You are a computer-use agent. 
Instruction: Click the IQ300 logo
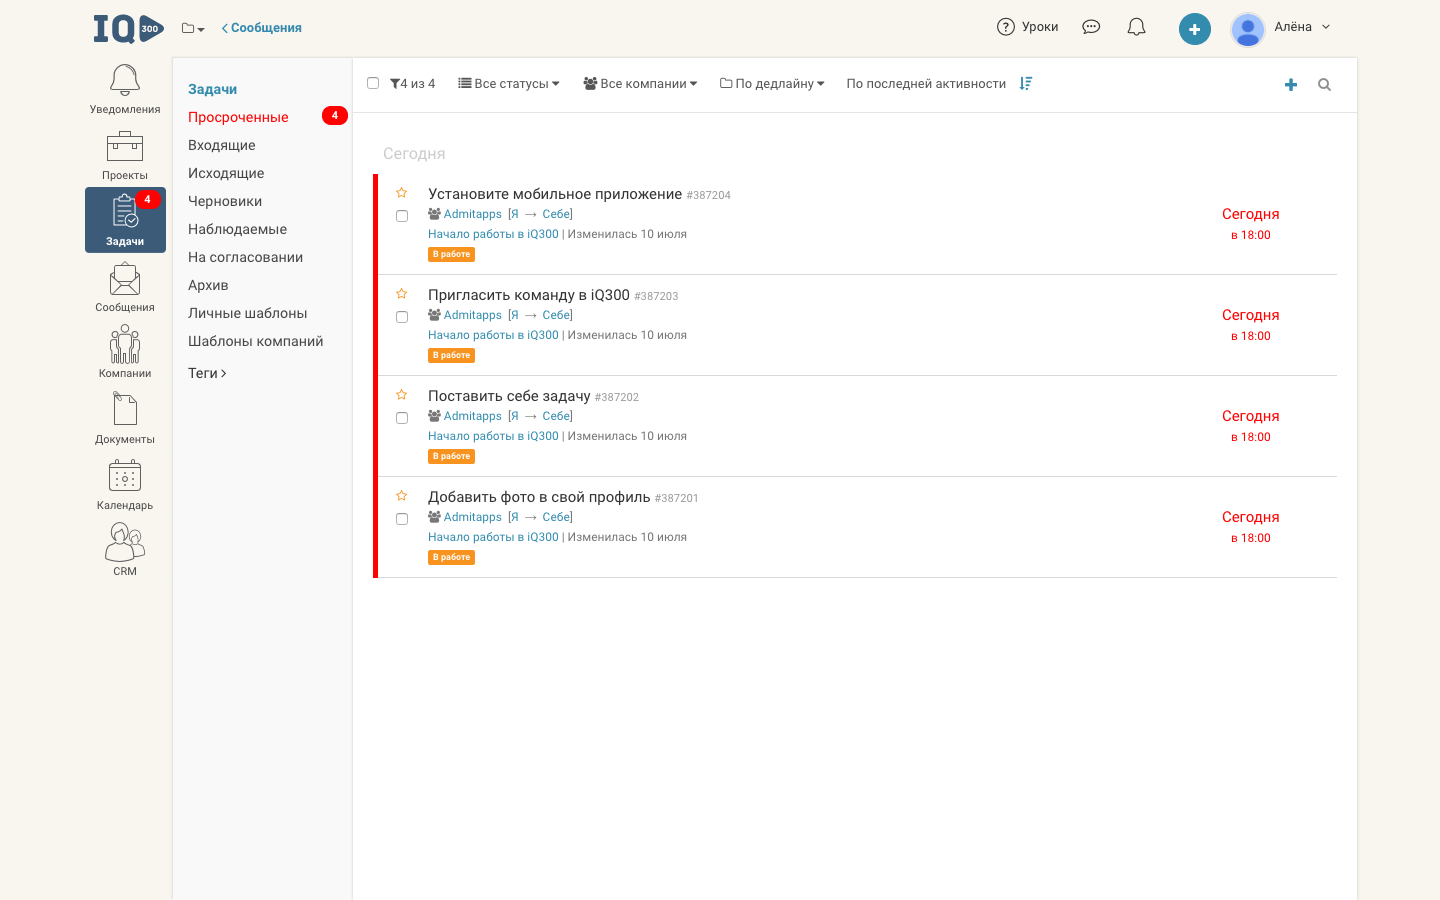pyautogui.click(x=128, y=28)
